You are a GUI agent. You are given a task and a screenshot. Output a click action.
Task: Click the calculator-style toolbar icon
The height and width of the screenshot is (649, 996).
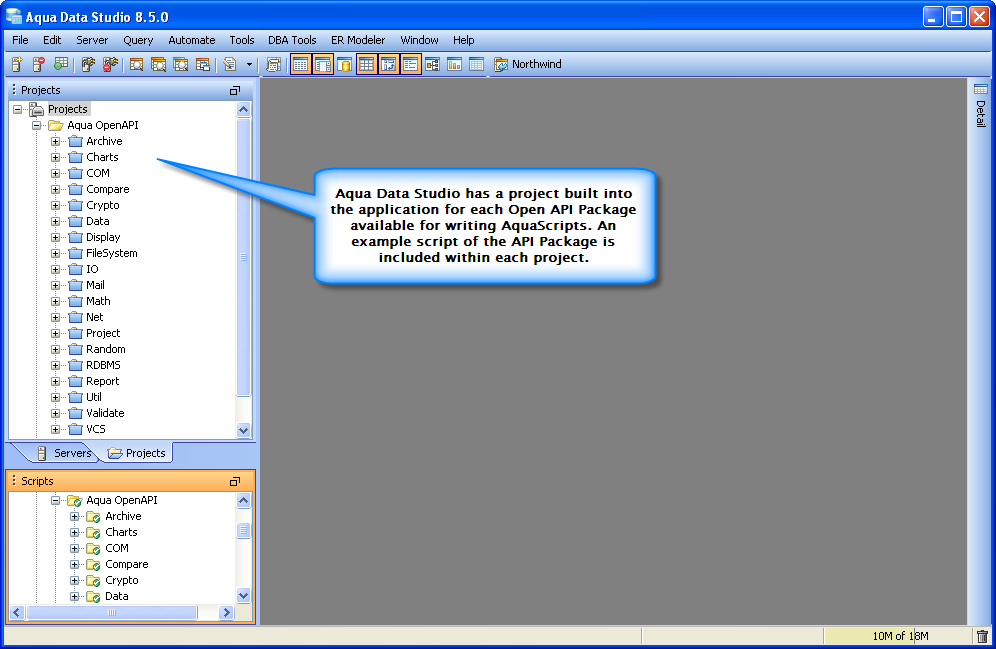(x=274, y=64)
